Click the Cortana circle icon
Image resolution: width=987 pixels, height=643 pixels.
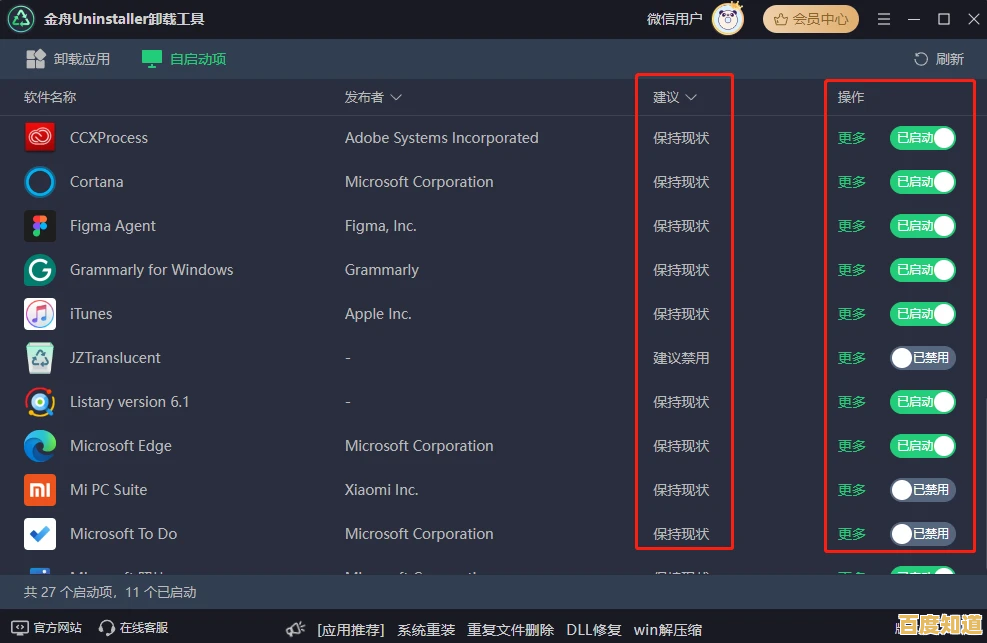pyautogui.click(x=40, y=182)
